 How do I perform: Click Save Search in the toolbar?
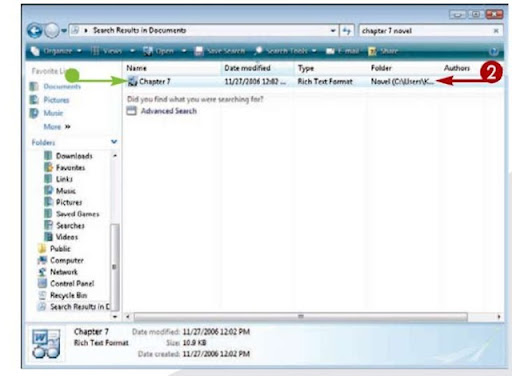click(220, 51)
